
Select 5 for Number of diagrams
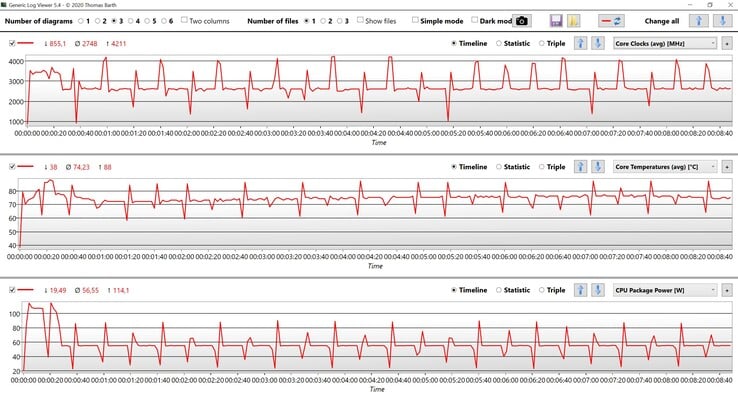pyautogui.click(x=147, y=21)
